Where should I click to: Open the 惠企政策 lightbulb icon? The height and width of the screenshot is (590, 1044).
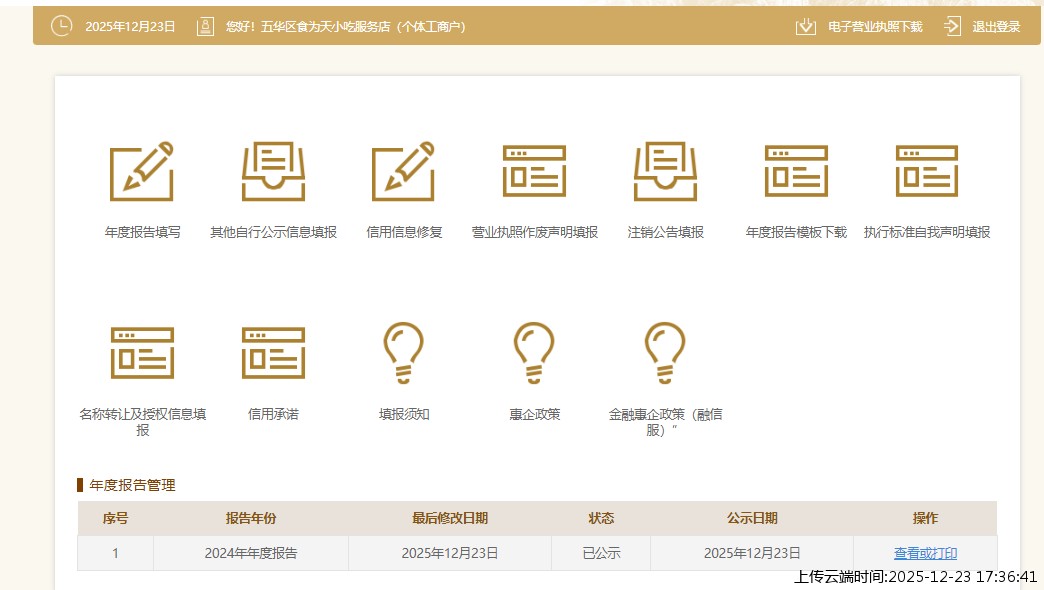(534, 352)
